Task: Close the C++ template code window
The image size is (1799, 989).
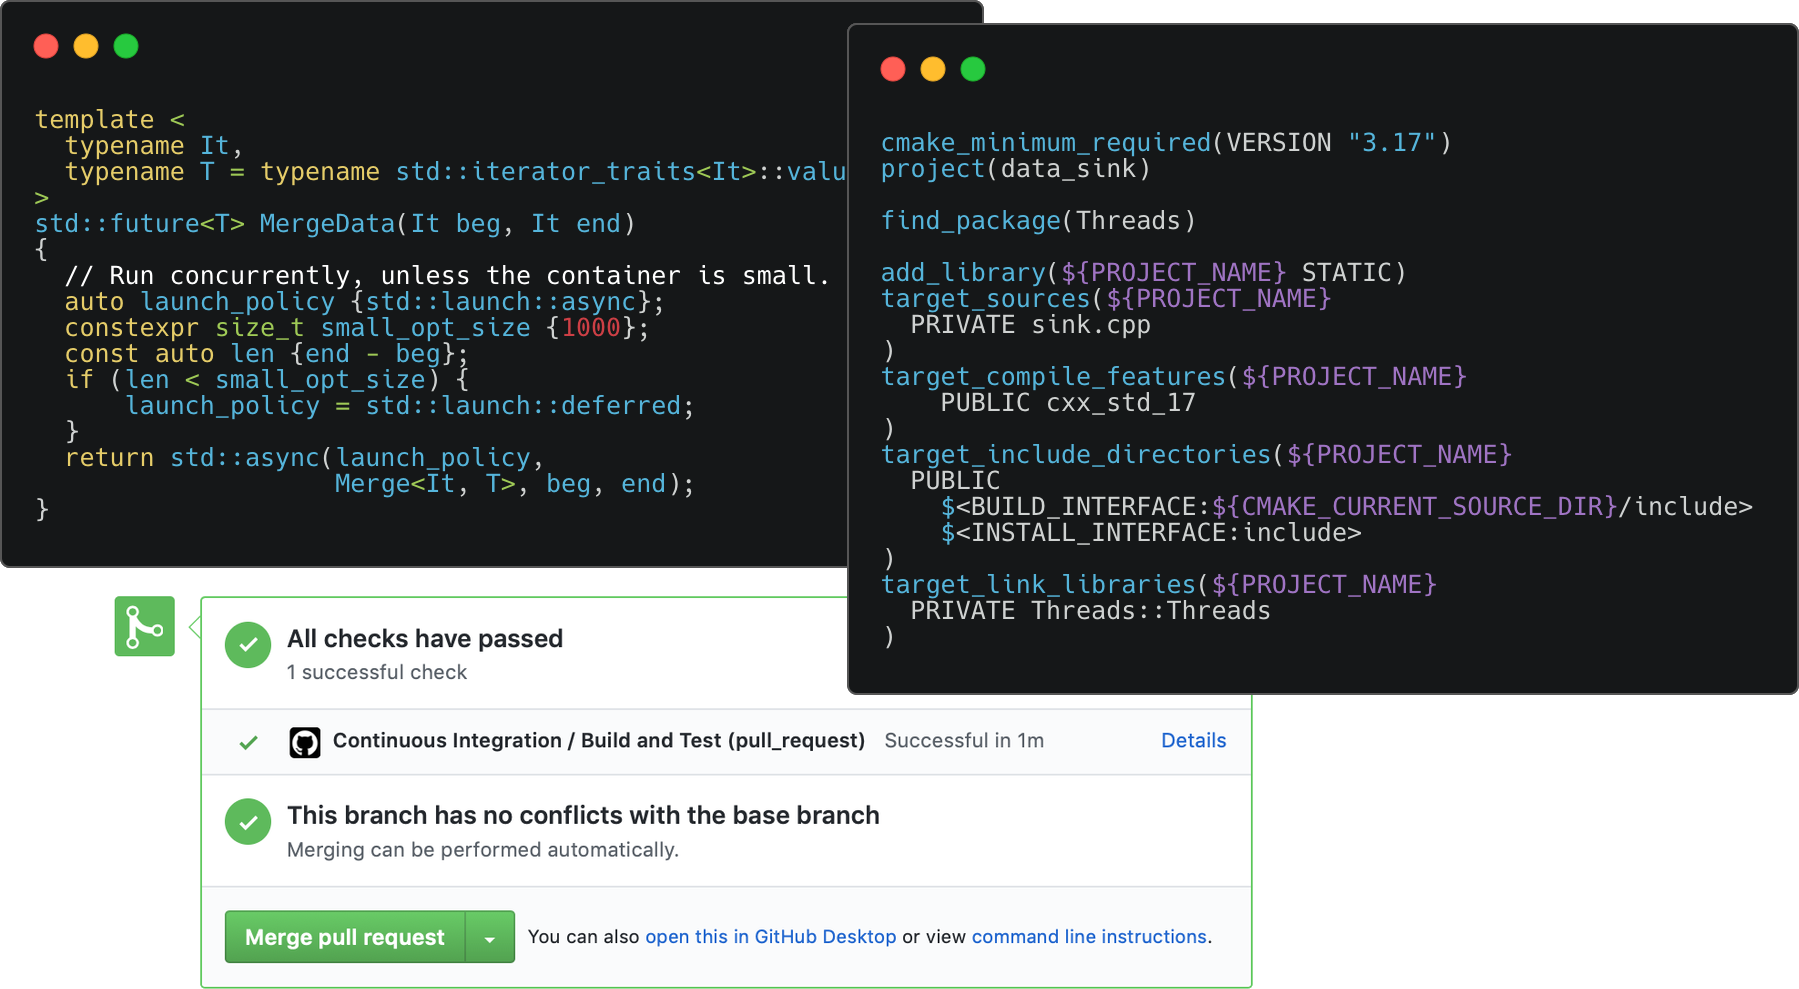Action: (45, 46)
